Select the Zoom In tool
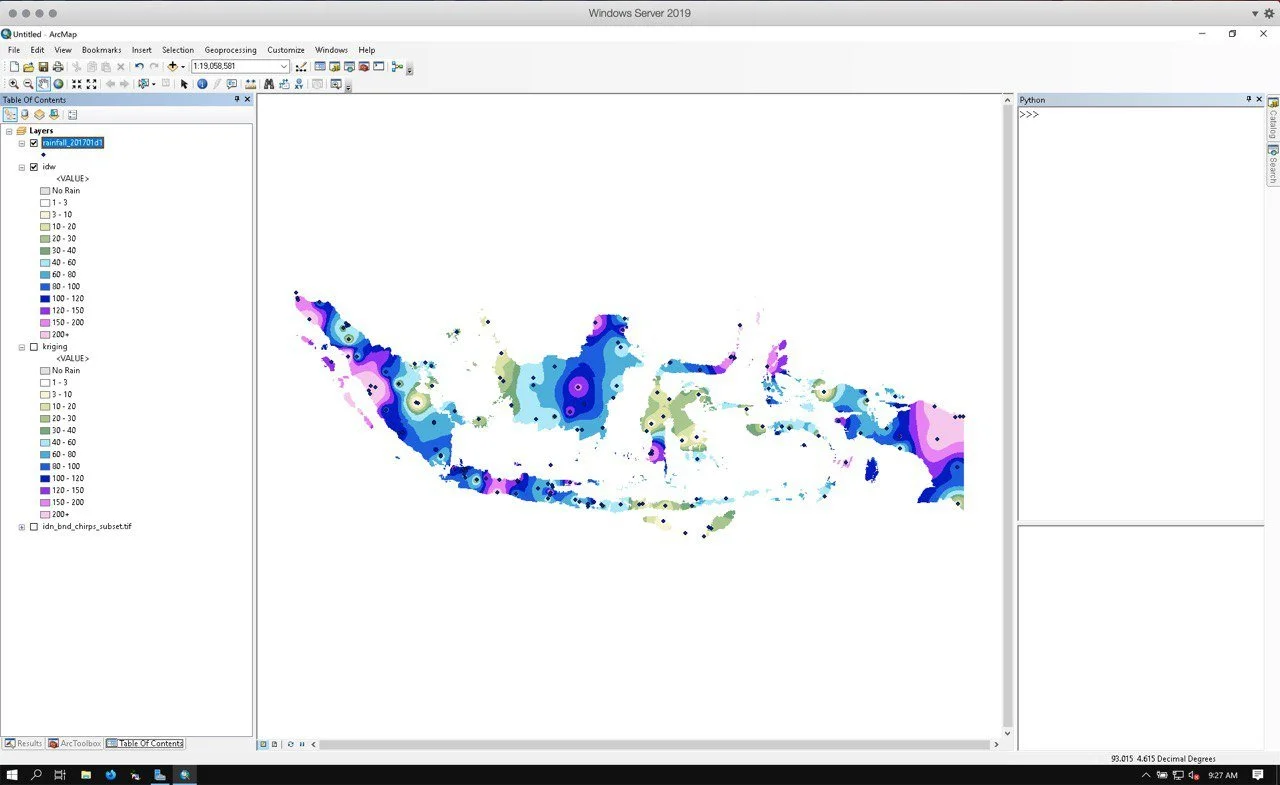Viewport: 1280px width, 785px height. click(13, 84)
